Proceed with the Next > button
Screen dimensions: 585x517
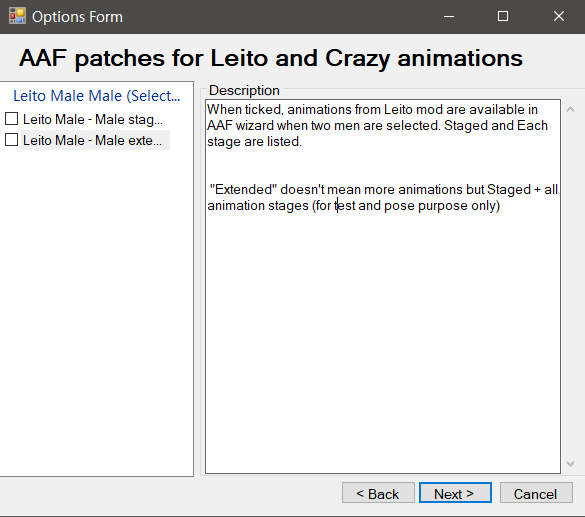click(x=455, y=493)
